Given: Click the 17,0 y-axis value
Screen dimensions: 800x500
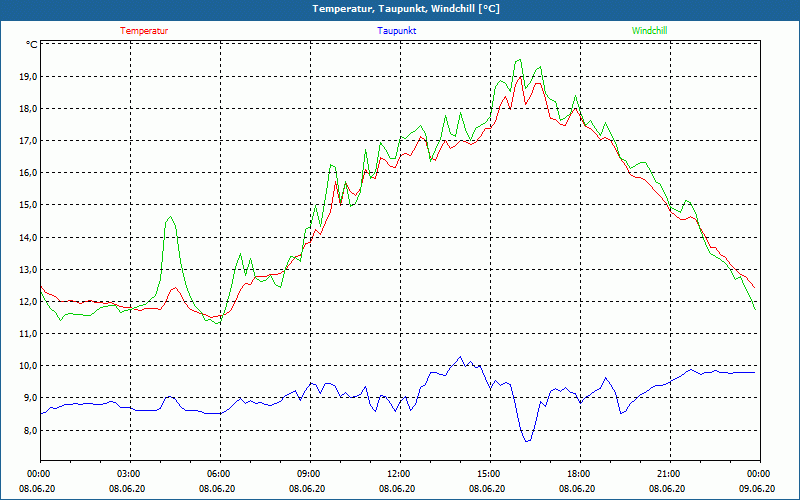Looking at the screenshot, I should coord(29,141).
